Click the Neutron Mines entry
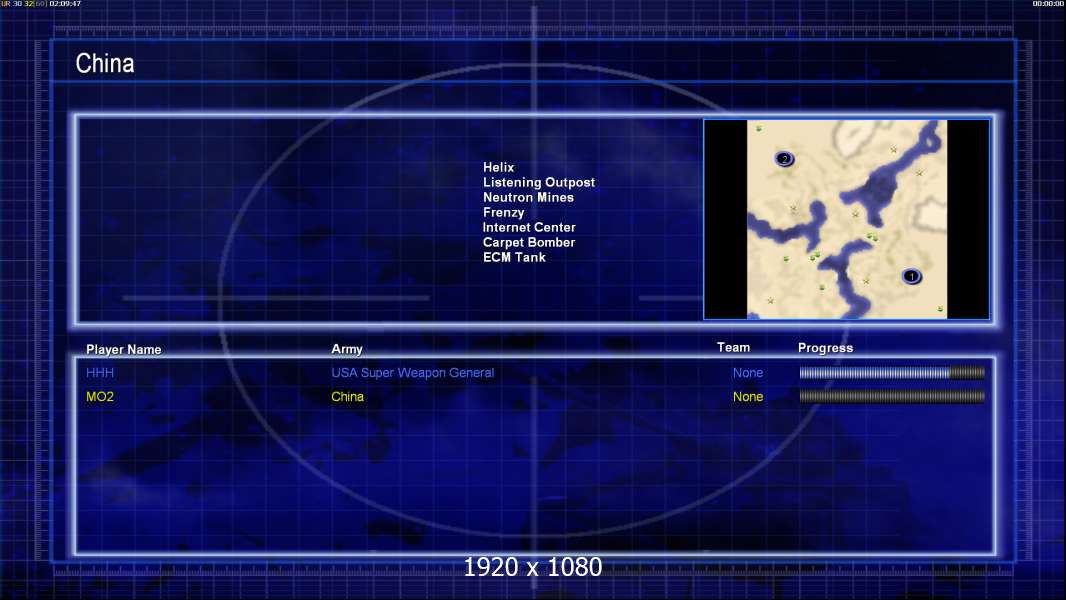 pyautogui.click(x=528, y=197)
